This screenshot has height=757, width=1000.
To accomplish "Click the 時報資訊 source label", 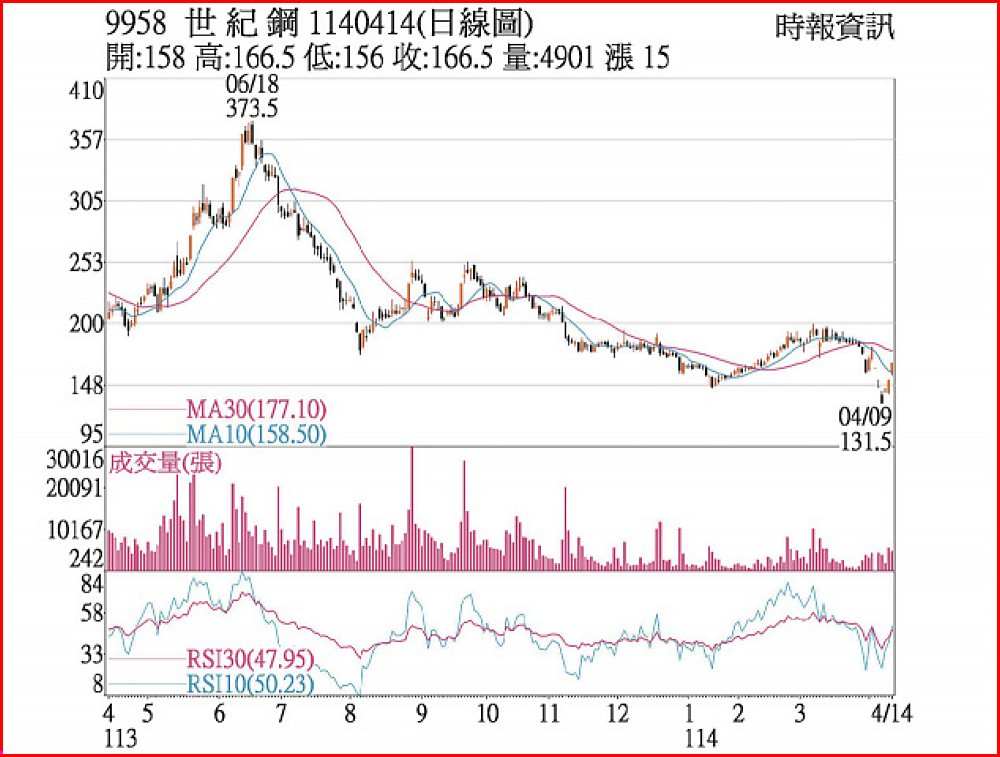I will click(x=835, y=28).
